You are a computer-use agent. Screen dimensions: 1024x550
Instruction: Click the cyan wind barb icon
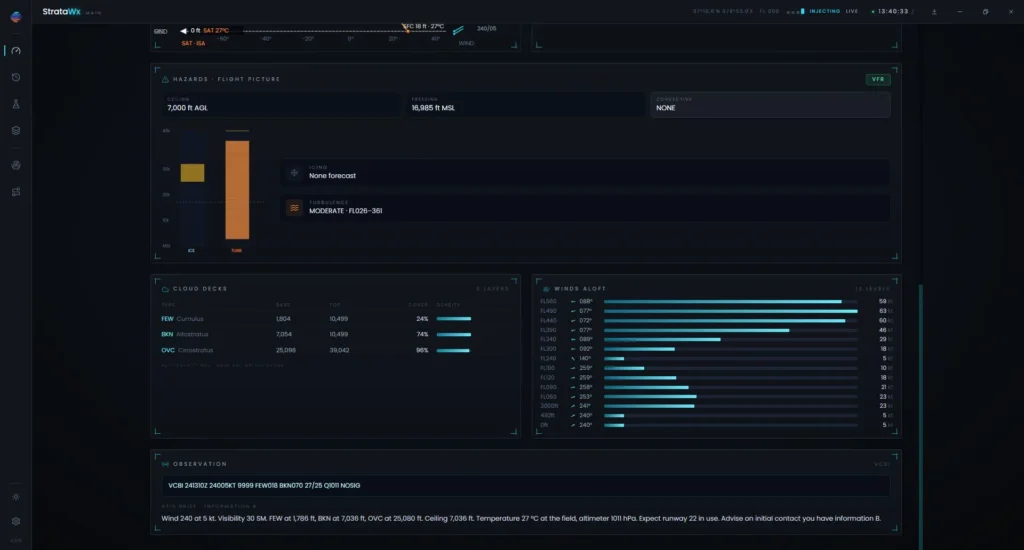coord(458,30)
